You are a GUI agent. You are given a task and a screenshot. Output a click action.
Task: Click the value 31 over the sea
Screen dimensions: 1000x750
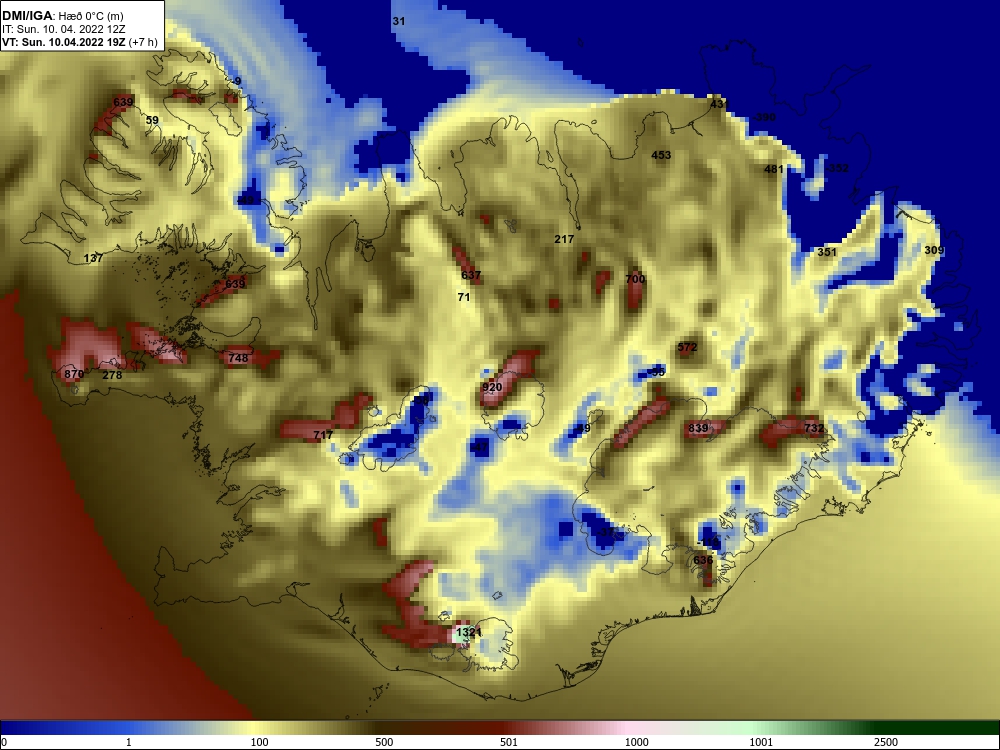tap(399, 21)
